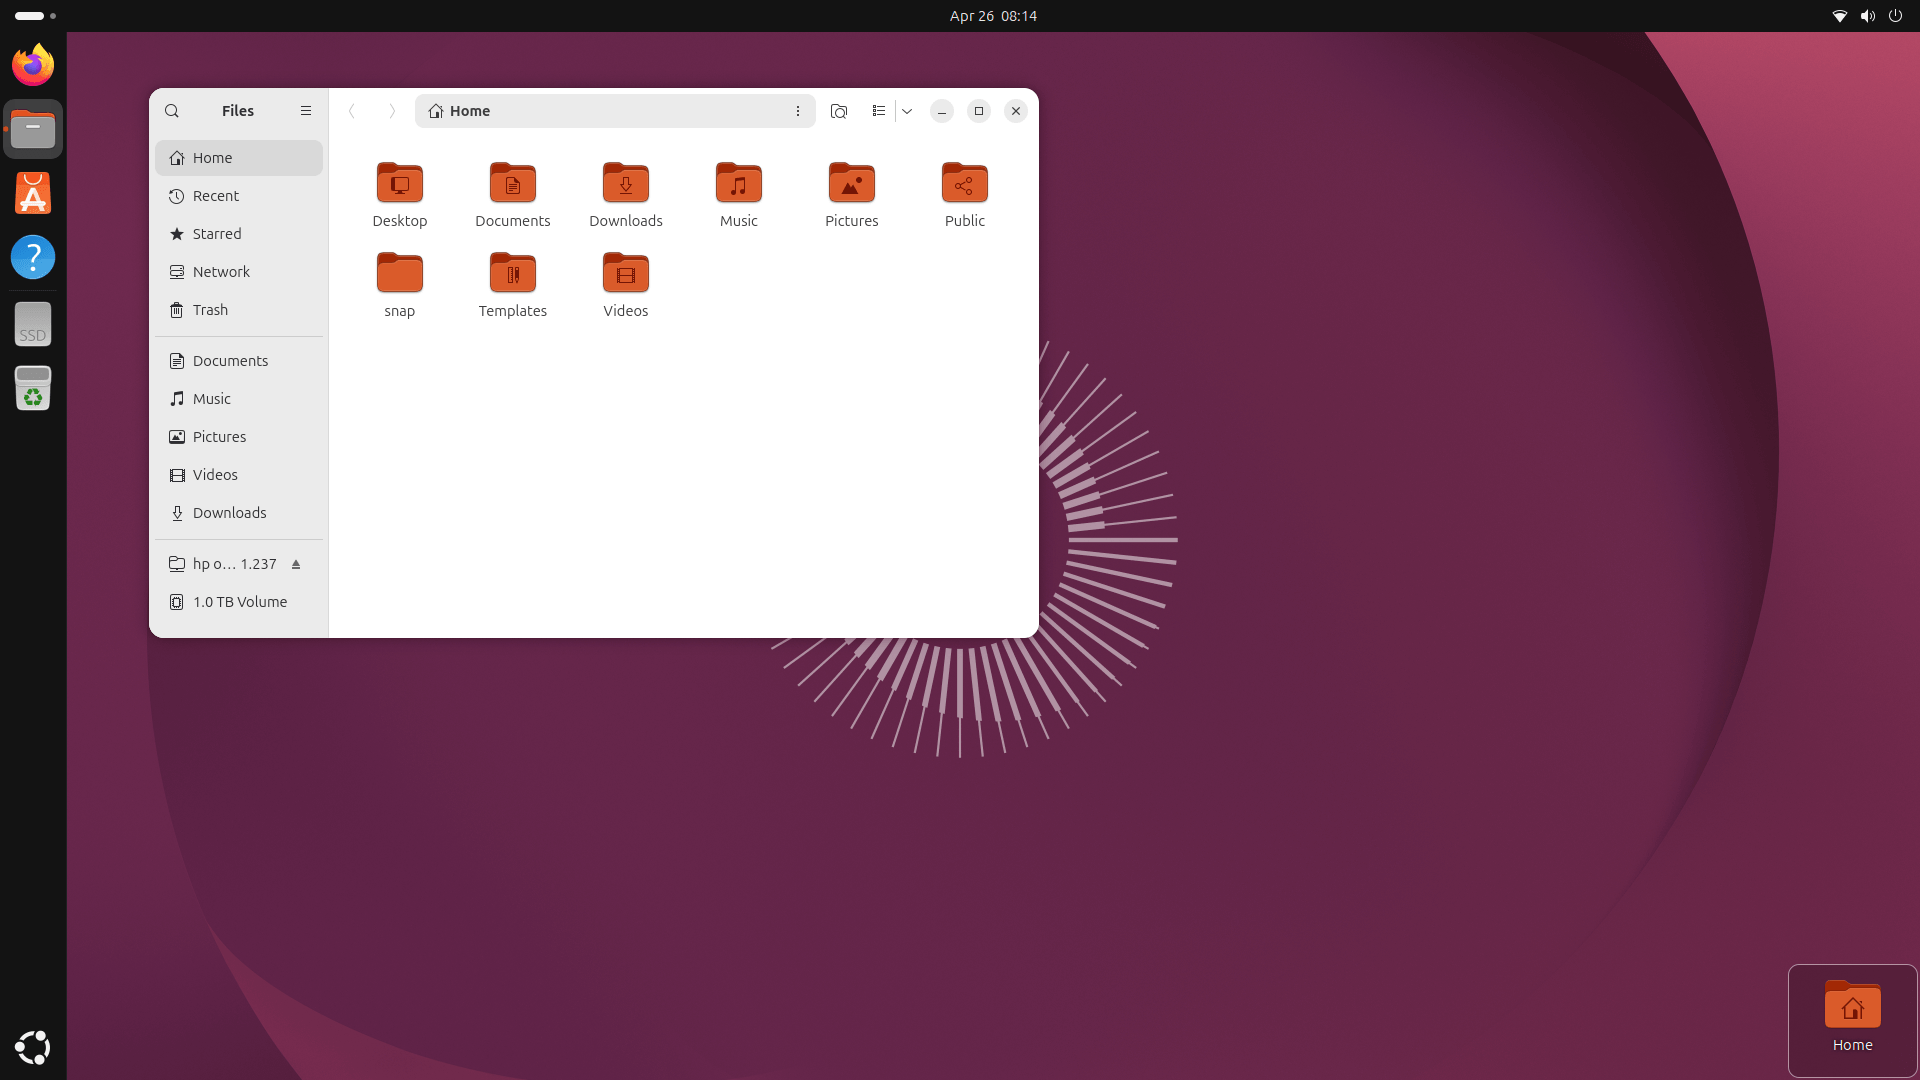Open the Downloads folder icon

[x=626, y=183]
